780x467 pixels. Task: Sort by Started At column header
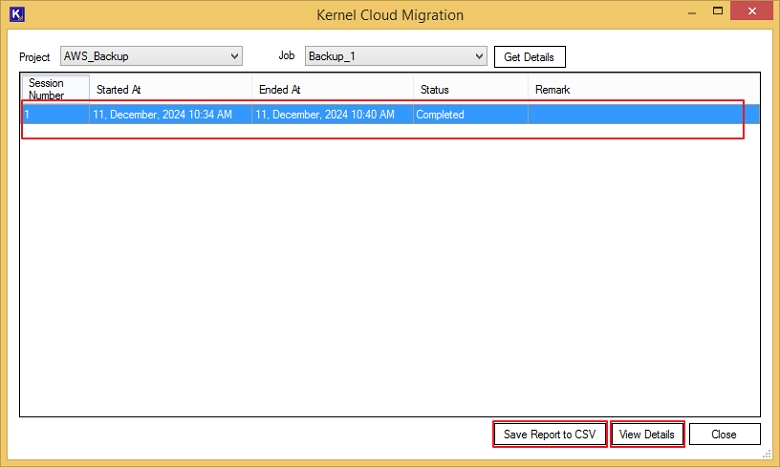coord(171,90)
